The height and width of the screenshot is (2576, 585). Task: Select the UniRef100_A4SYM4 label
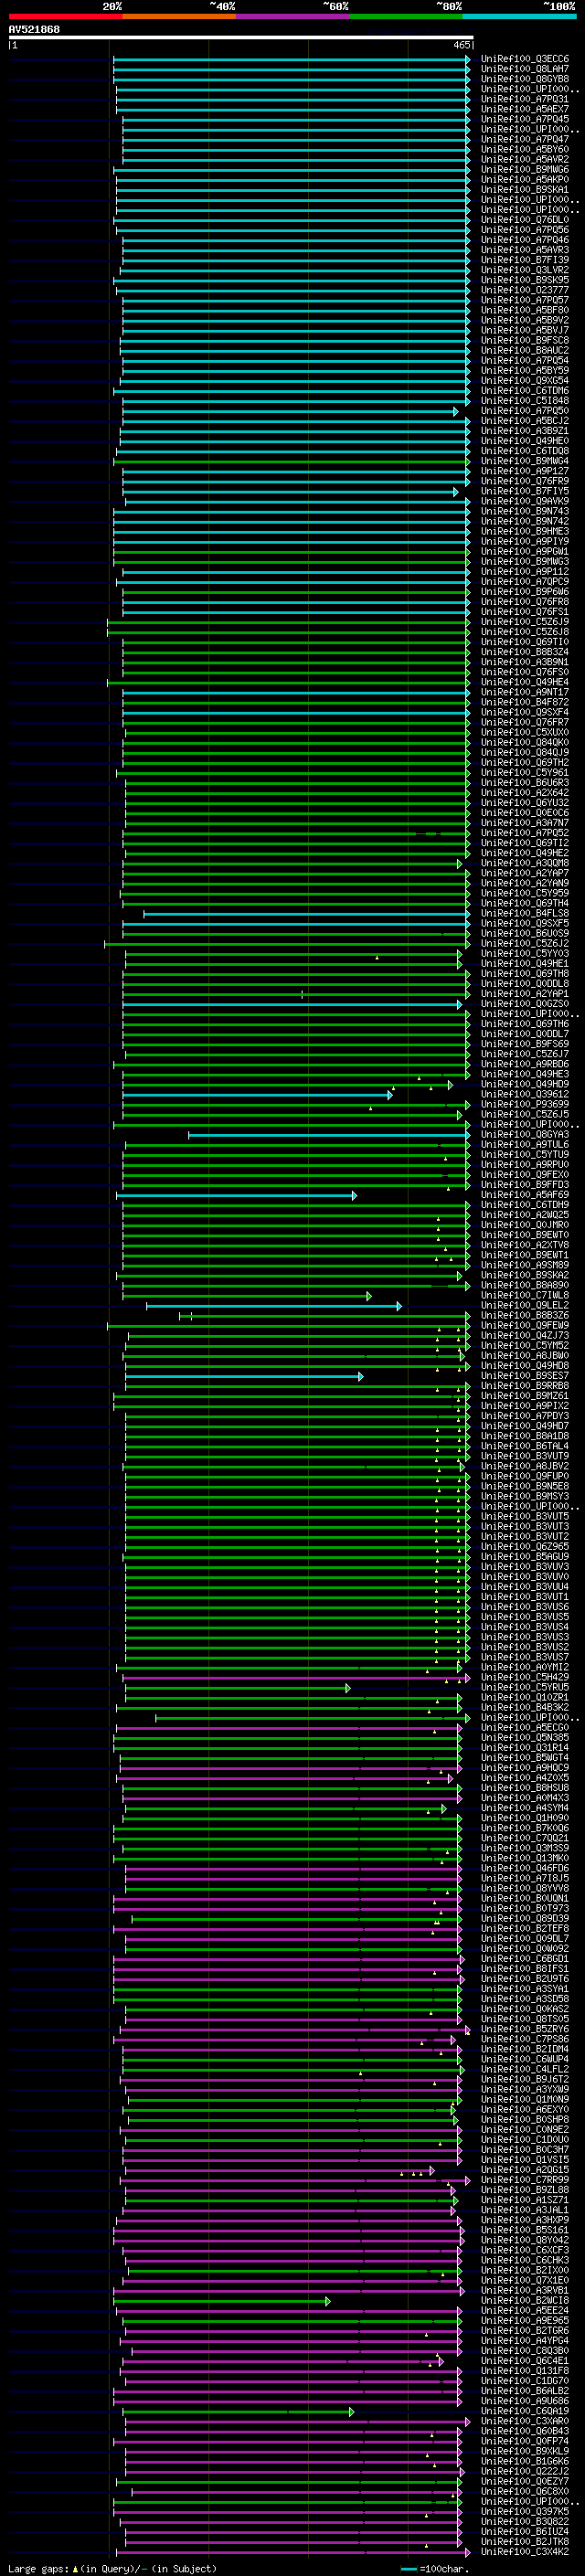click(525, 1807)
